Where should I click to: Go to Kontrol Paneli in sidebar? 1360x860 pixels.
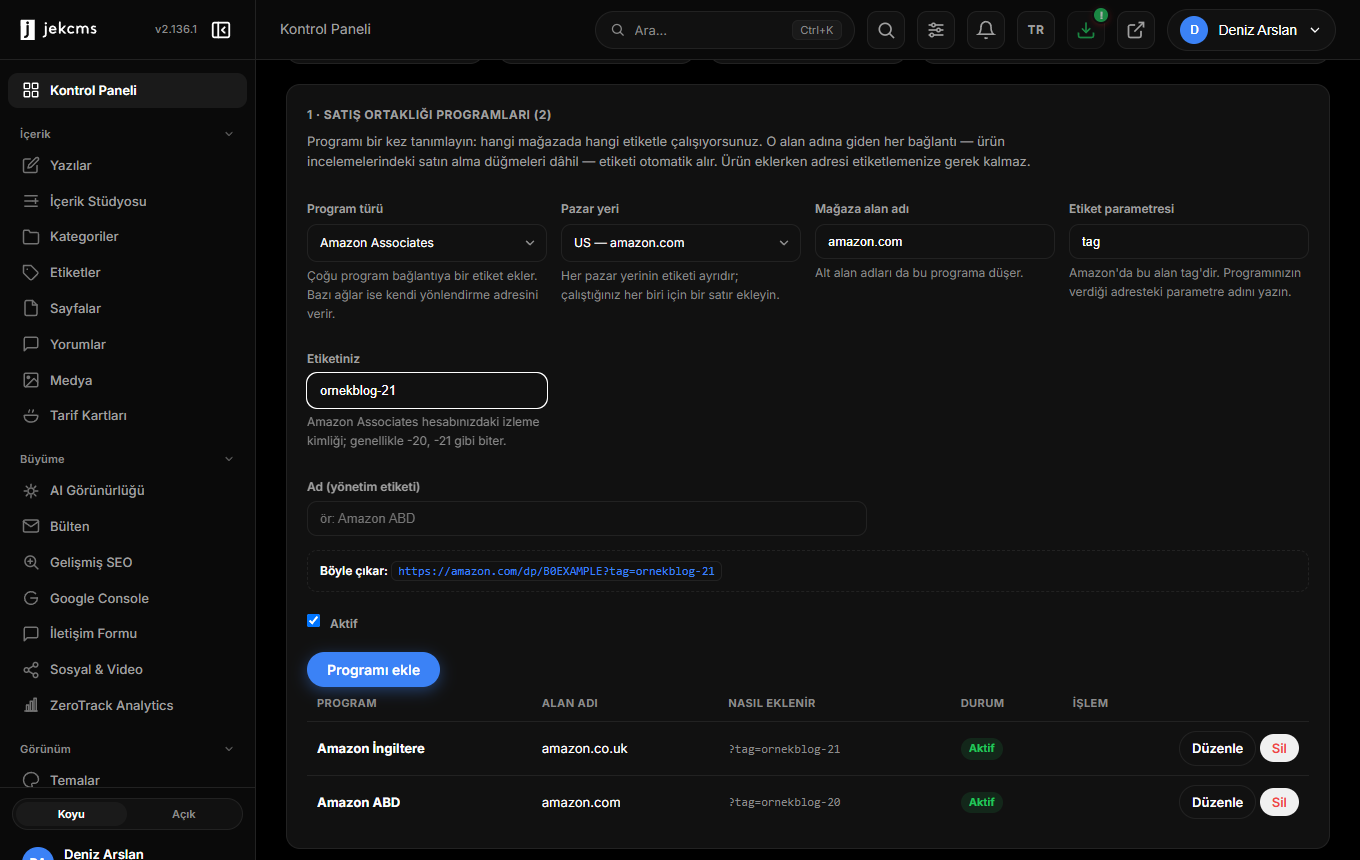[127, 90]
